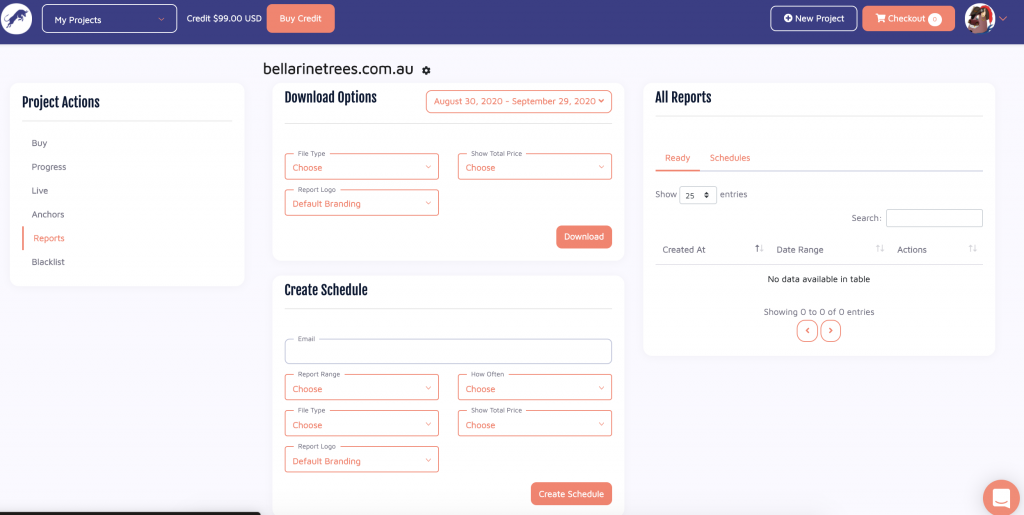Open the How Often schedule dropdown

(x=534, y=388)
